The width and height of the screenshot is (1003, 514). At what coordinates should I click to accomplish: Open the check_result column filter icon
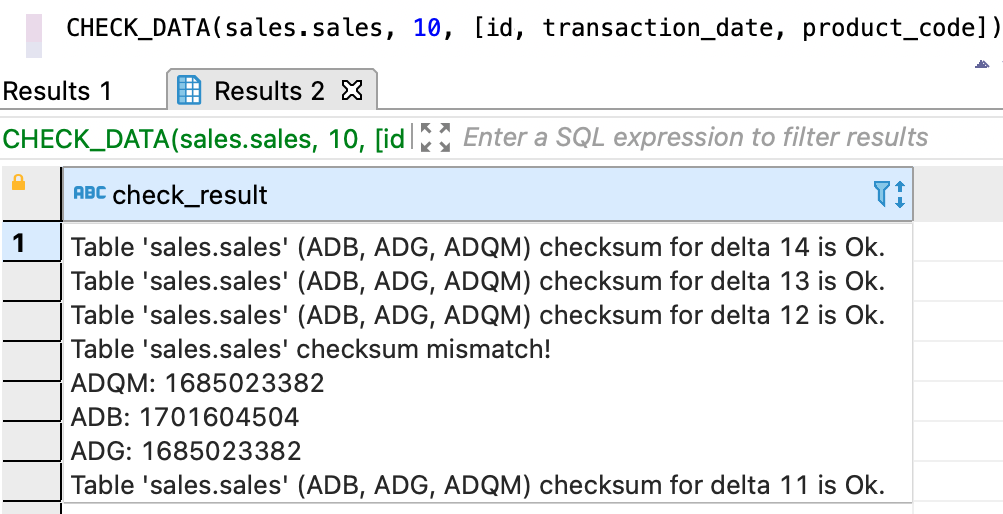[x=881, y=194]
